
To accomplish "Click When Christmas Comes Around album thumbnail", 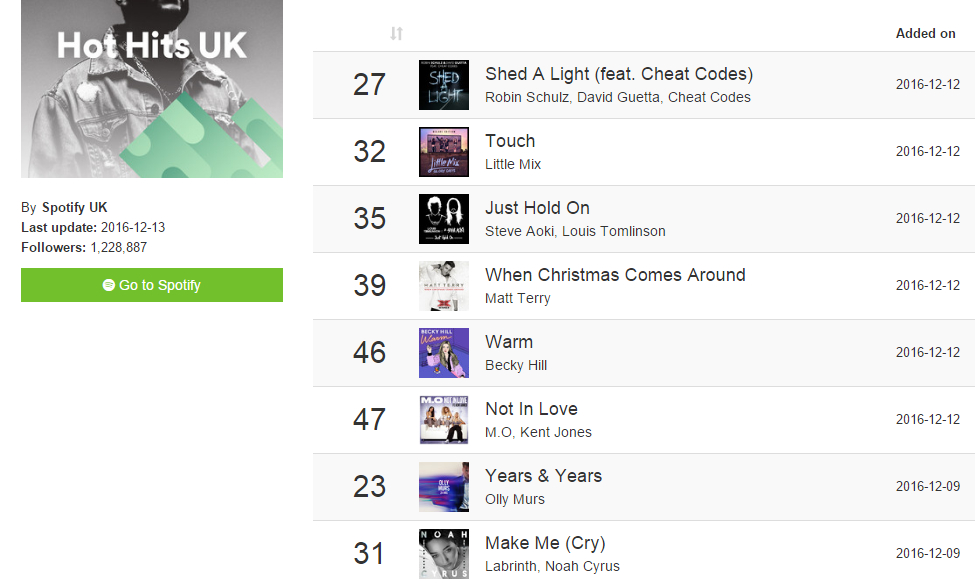I will point(444,286).
